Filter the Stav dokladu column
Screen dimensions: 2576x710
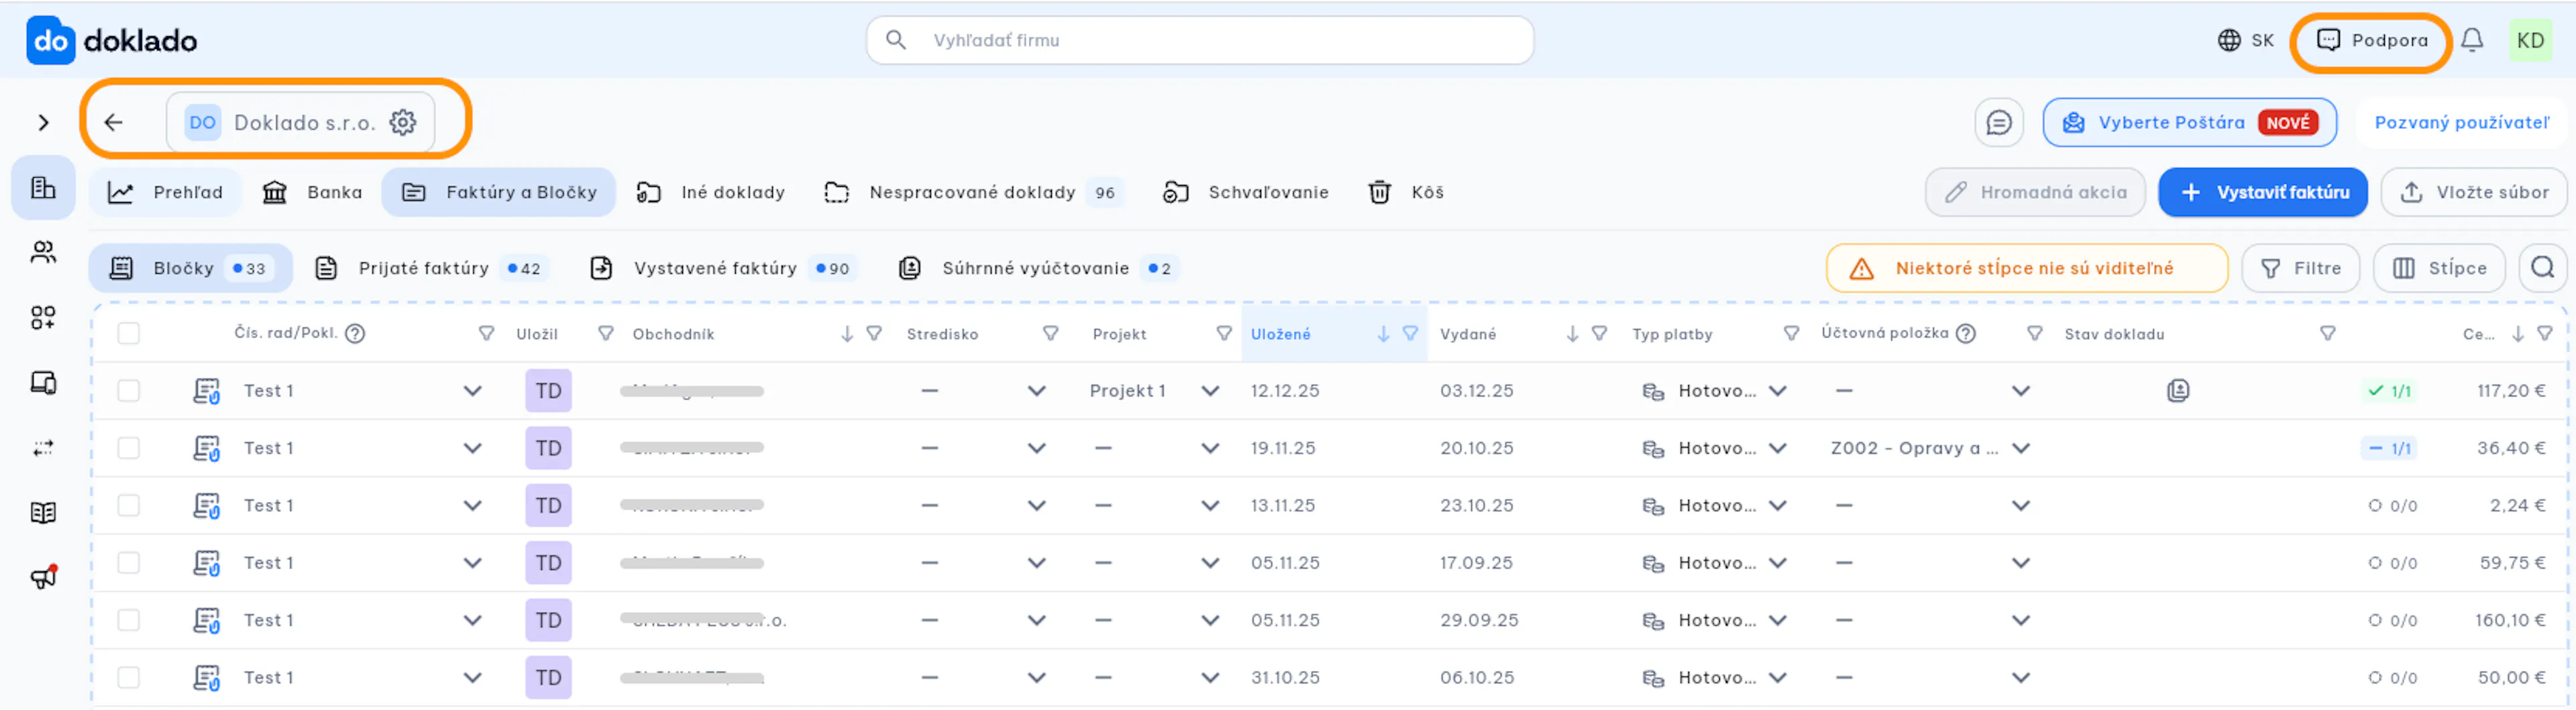coord(2328,334)
